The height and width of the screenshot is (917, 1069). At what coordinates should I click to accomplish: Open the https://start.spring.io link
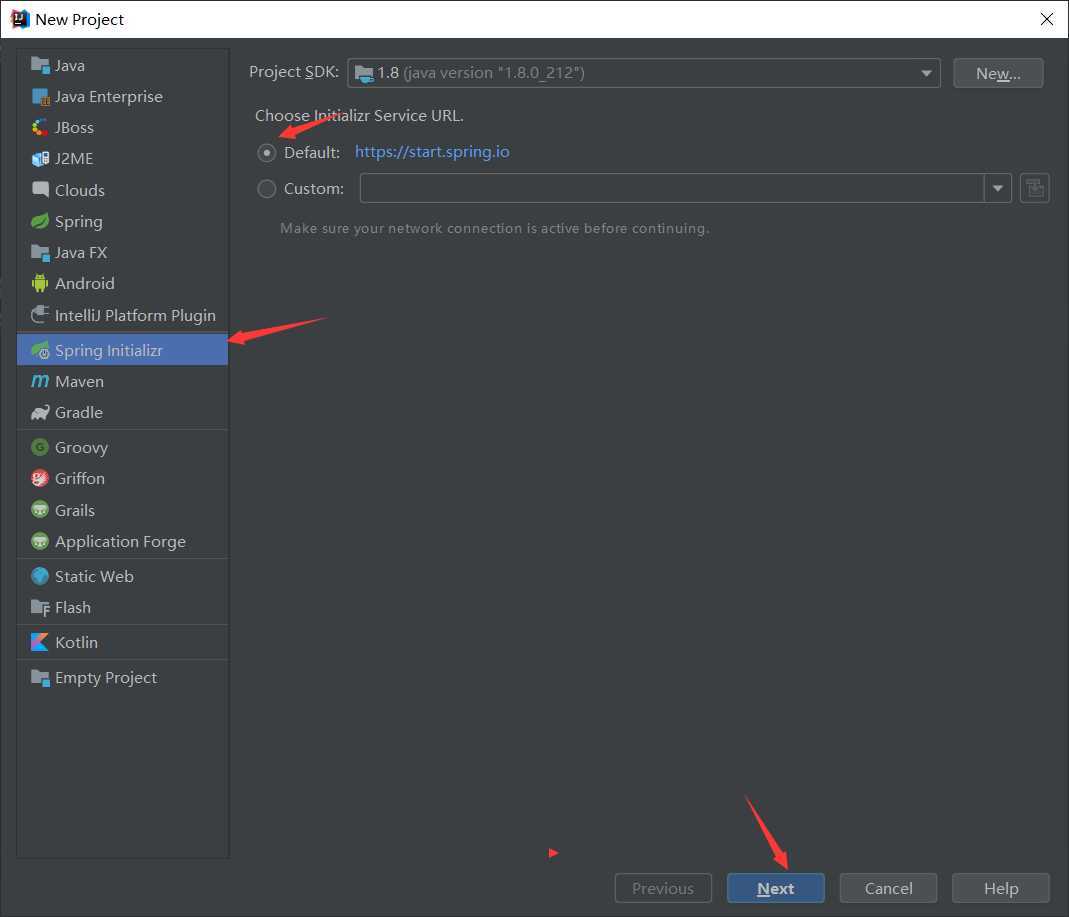pos(432,152)
